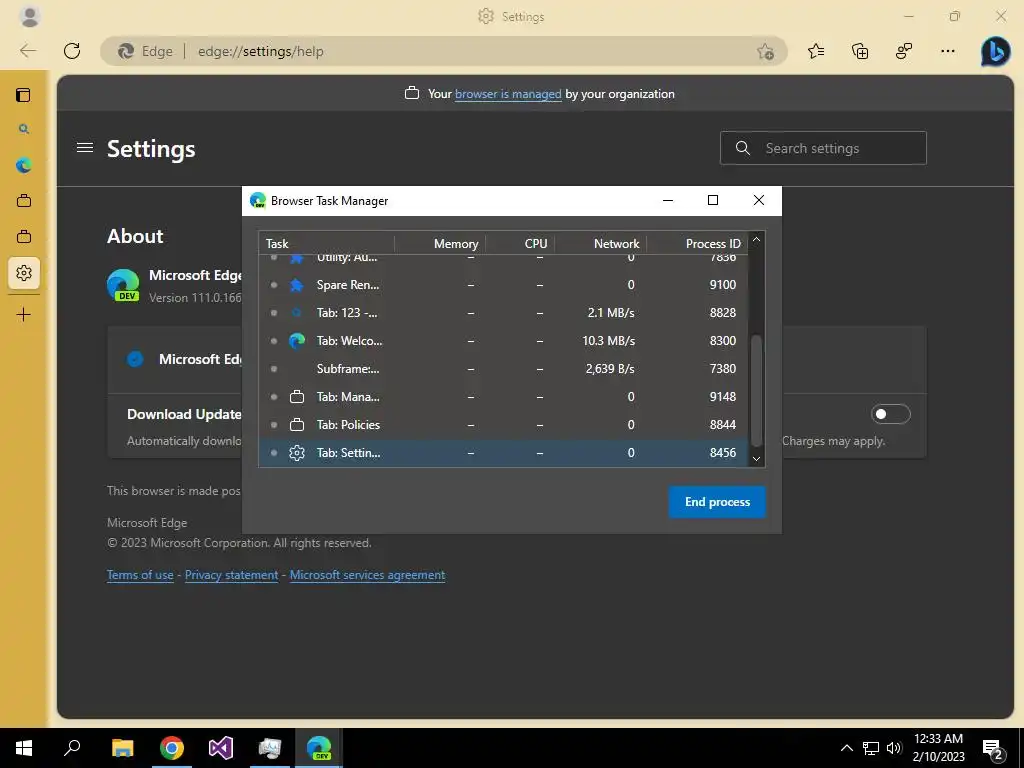The width and height of the screenshot is (1024, 768).
Task: Sort by Network column header
Action: pyautogui.click(x=601, y=244)
